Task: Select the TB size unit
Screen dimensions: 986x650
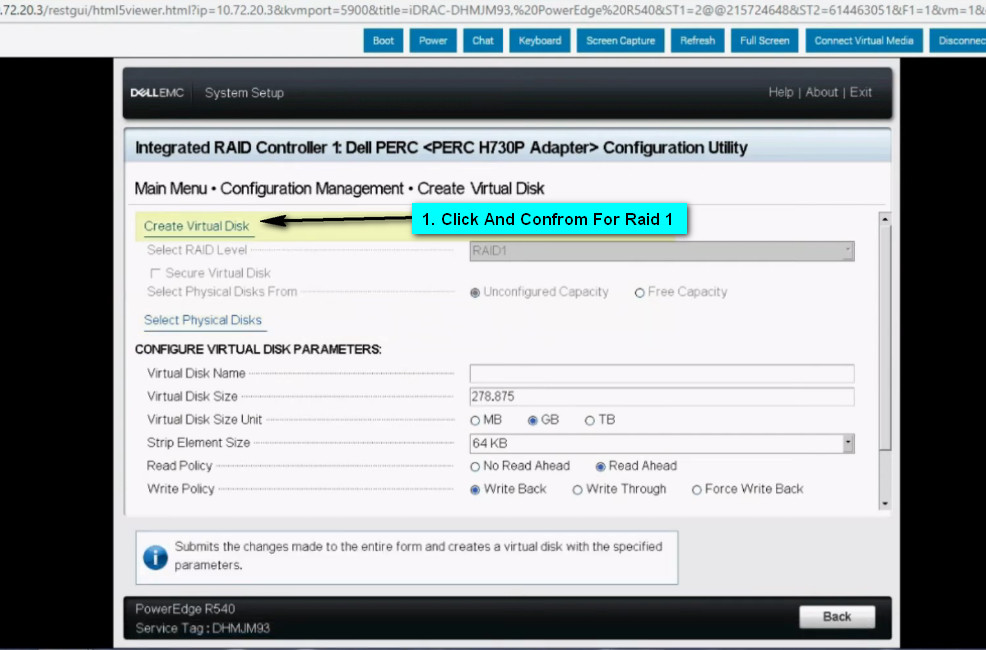Action: (x=589, y=421)
